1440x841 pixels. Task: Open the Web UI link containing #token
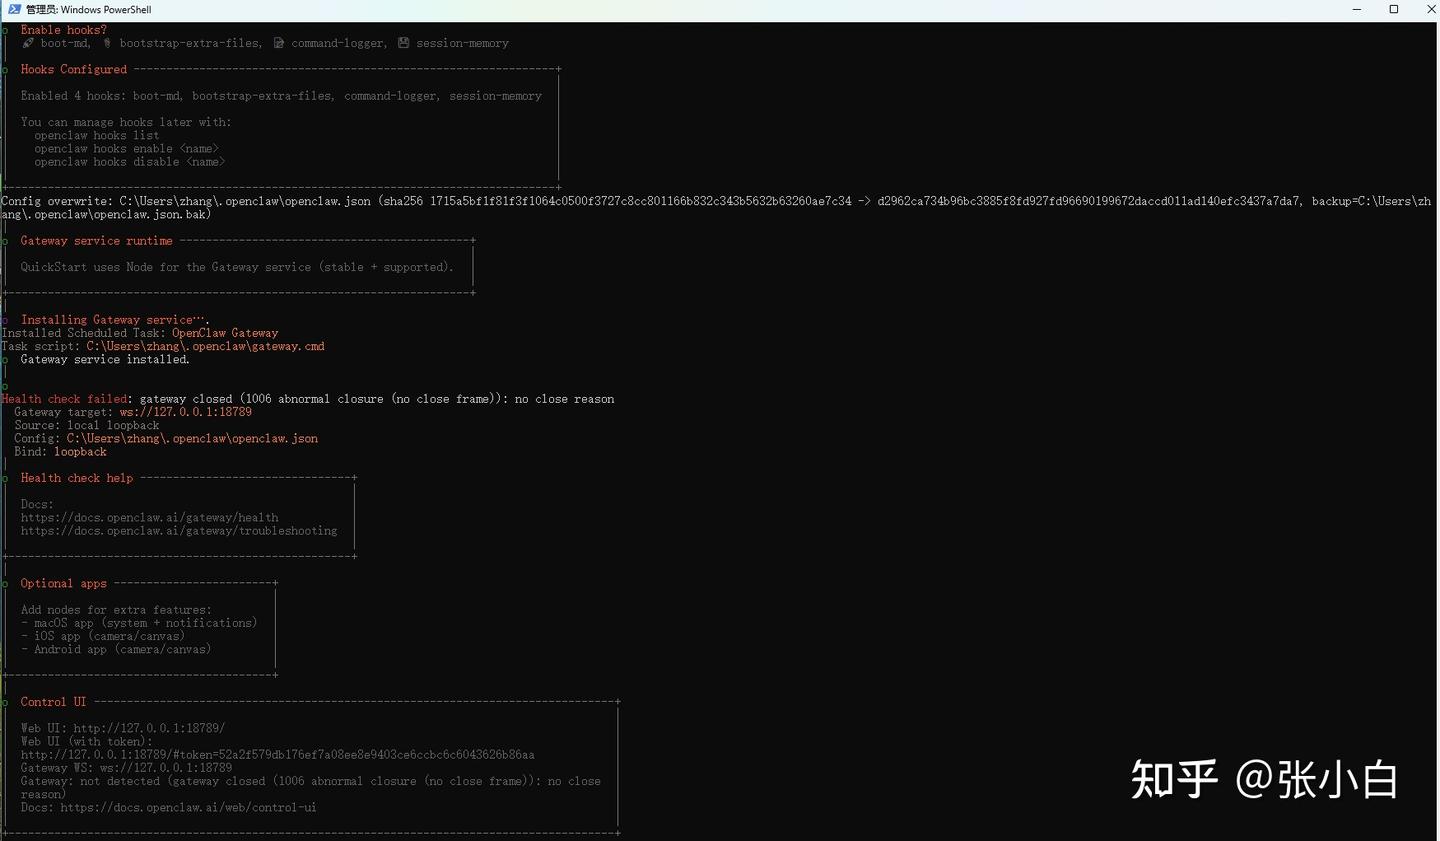pyautogui.click(x=278, y=755)
